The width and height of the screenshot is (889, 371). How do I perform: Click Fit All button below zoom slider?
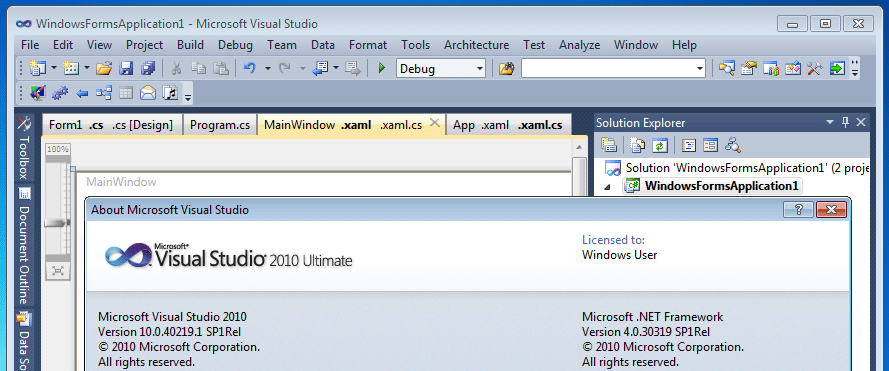coord(57,271)
